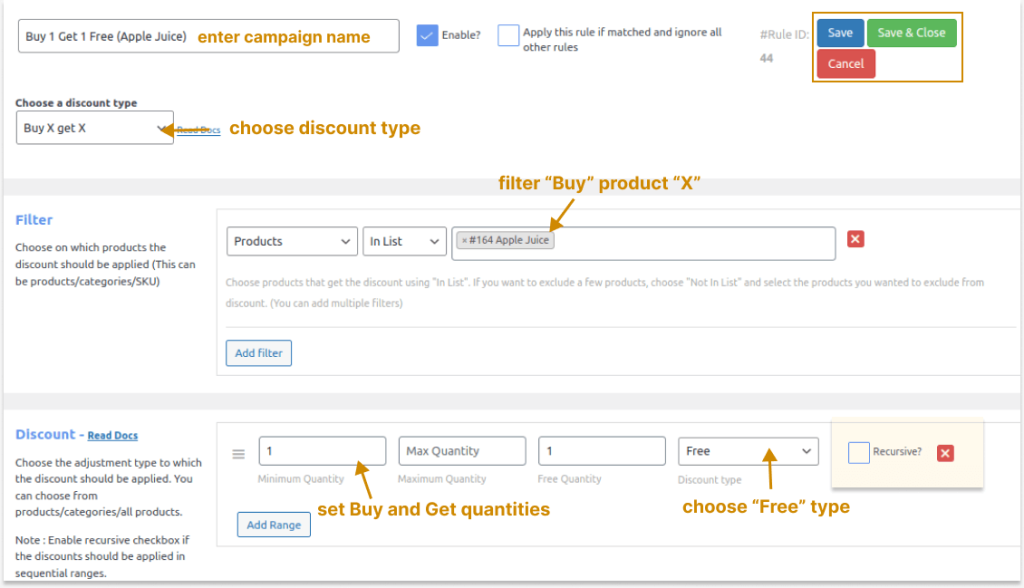Open the 'Buy X get X' discount type dropdown

click(94, 128)
